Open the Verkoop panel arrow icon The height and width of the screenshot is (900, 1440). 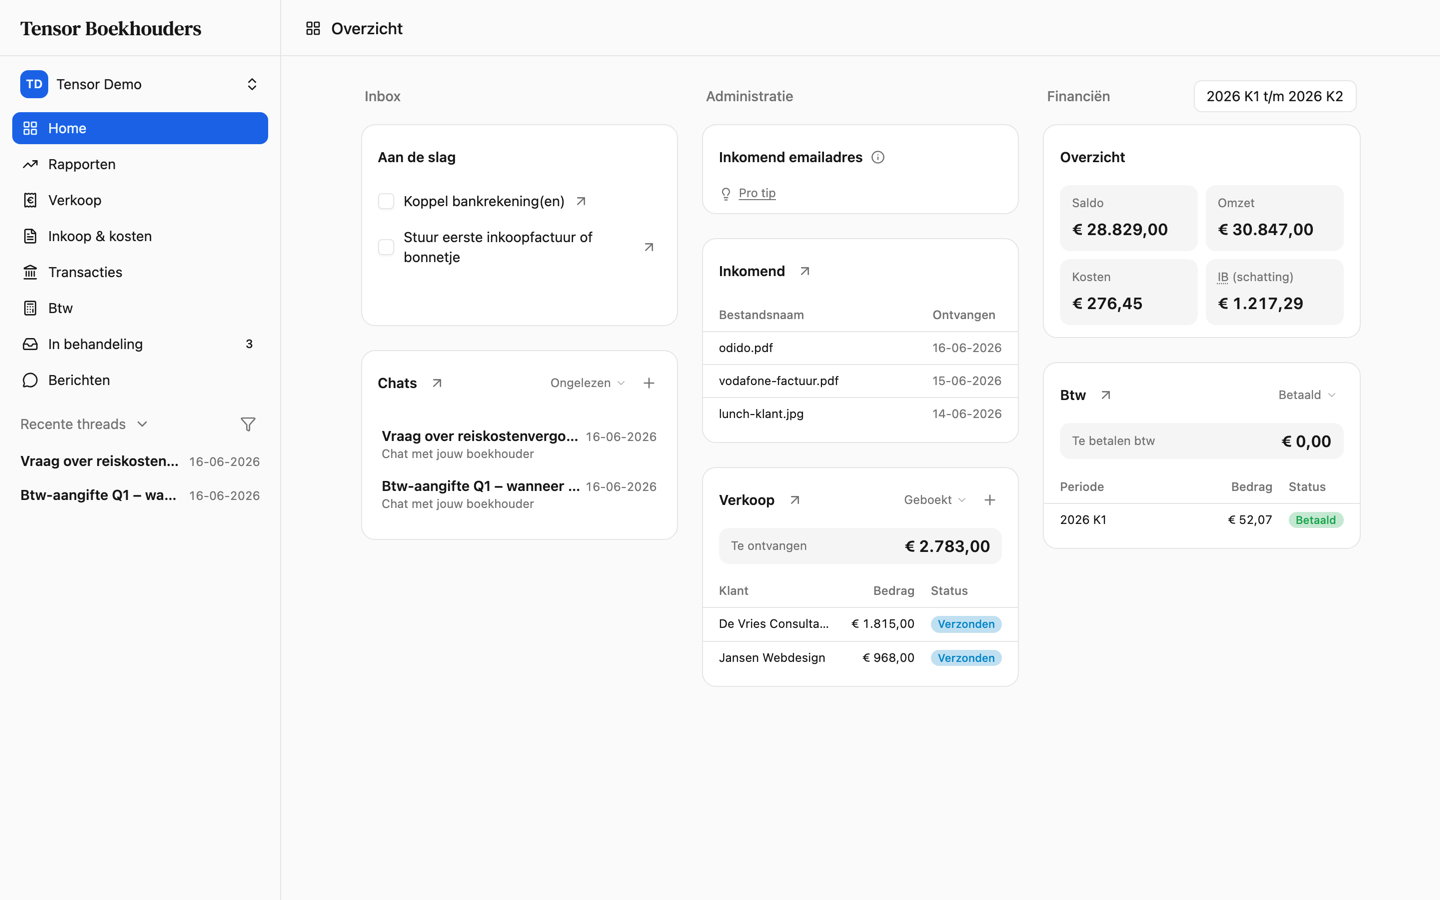coord(795,500)
